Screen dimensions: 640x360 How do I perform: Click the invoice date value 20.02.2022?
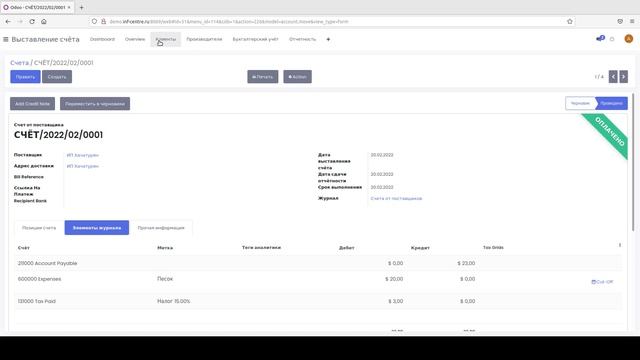coord(382,155)
